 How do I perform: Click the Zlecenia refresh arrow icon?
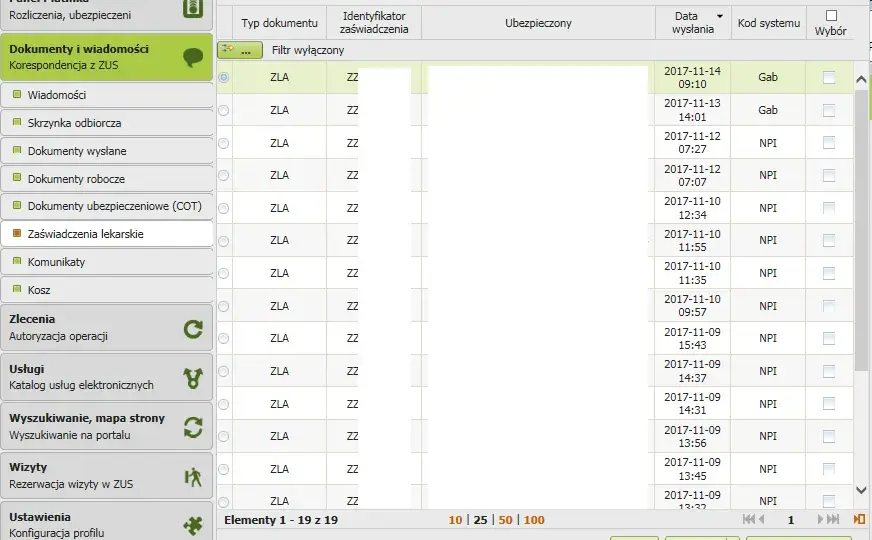193,329
